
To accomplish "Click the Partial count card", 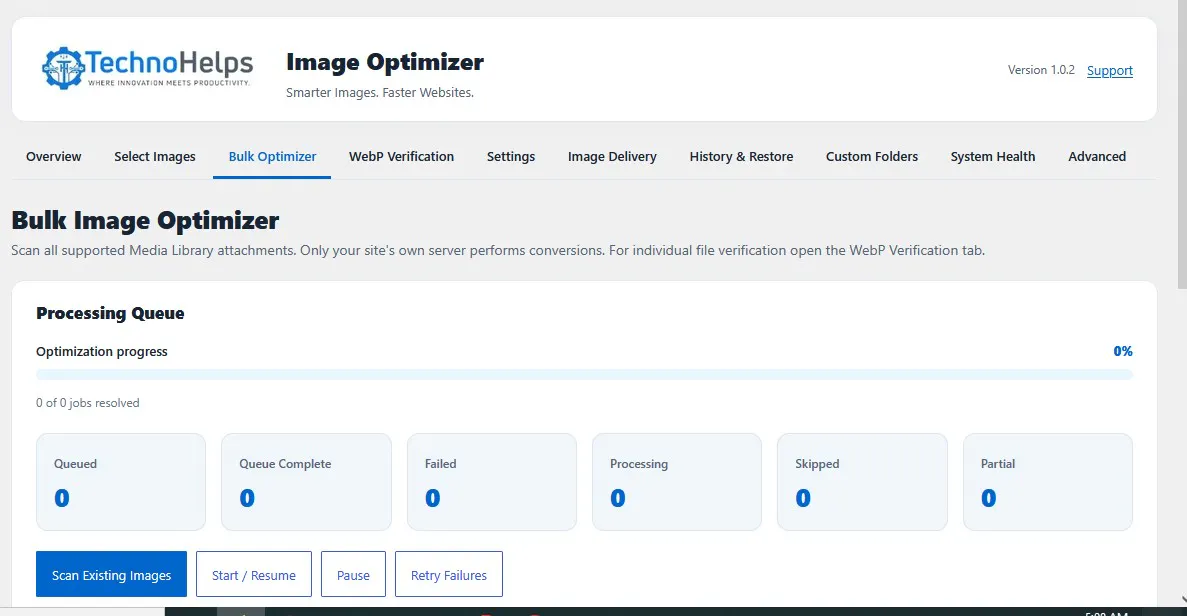I will pyautogui.click(x=1048, y=482).
